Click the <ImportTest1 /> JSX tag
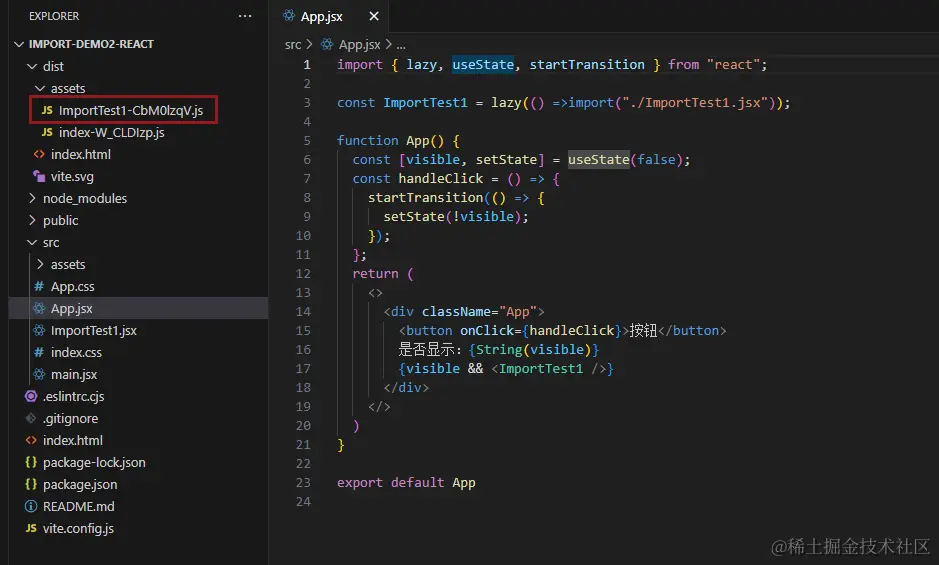This screenshot has width=939, height=565. click(x=549, y=368)
